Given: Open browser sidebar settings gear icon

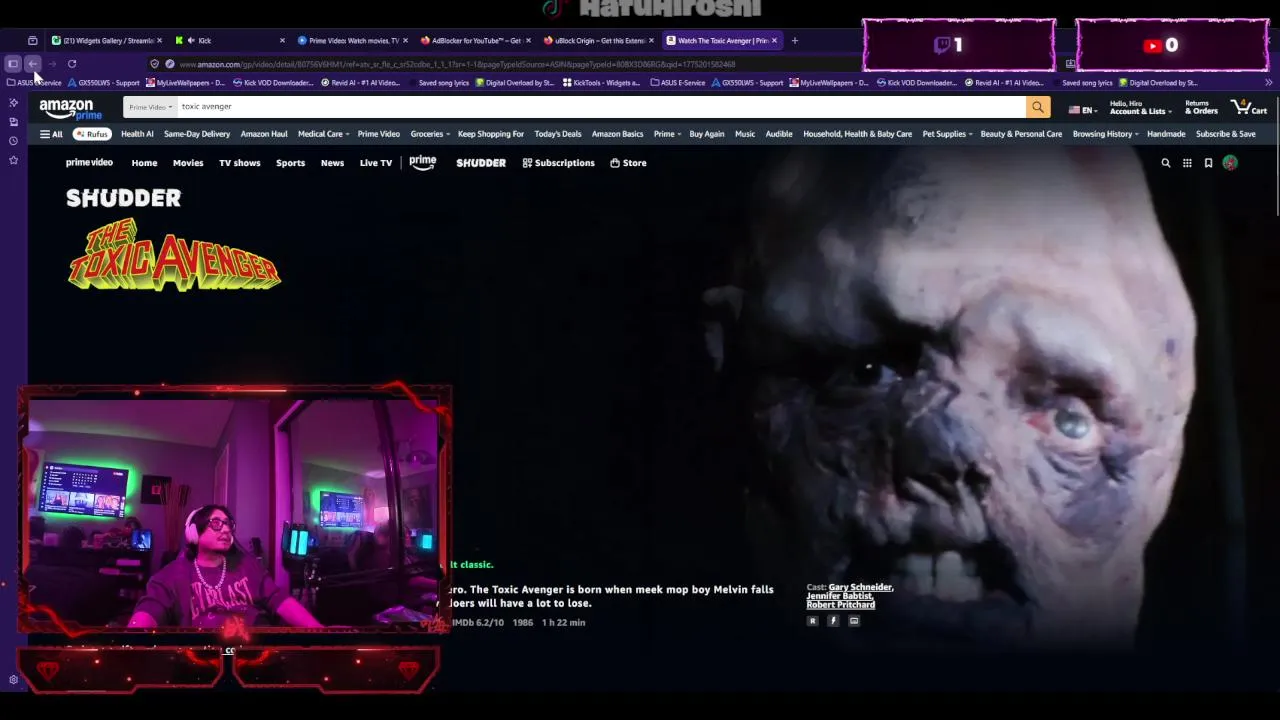Looking at the screenshot, I should [x=13, y=680].
